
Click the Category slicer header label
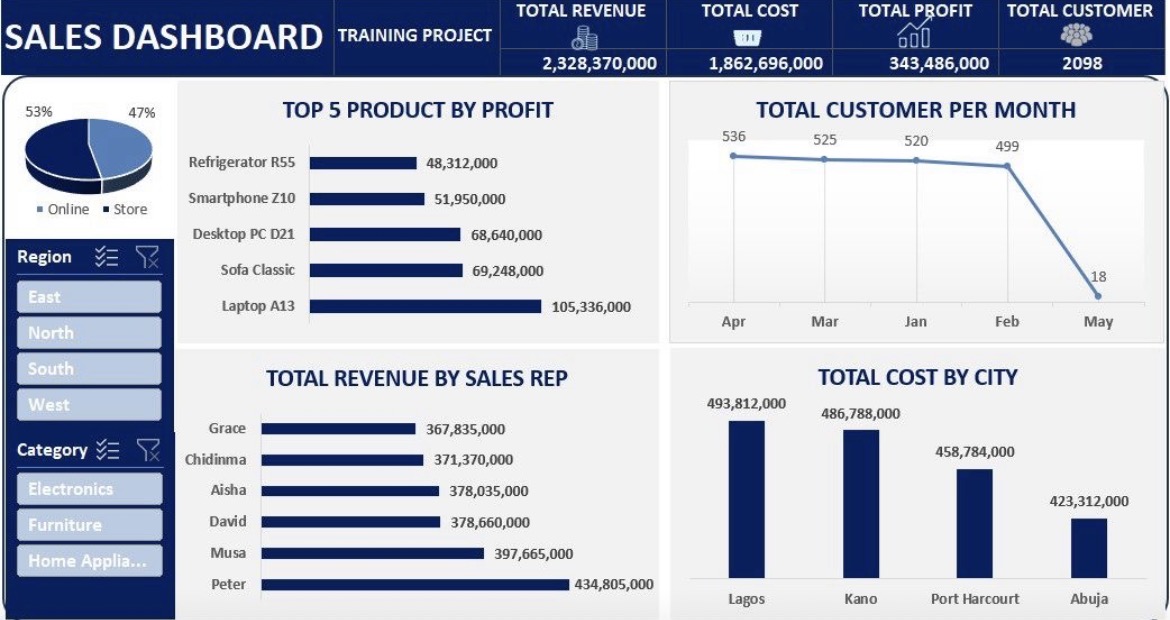click(52, 450)
